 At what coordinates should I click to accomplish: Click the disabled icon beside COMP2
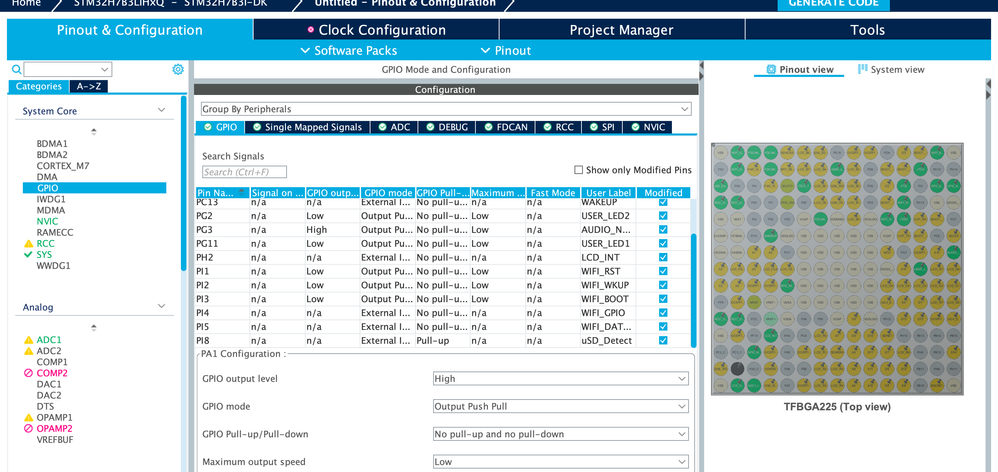point(28,373)
